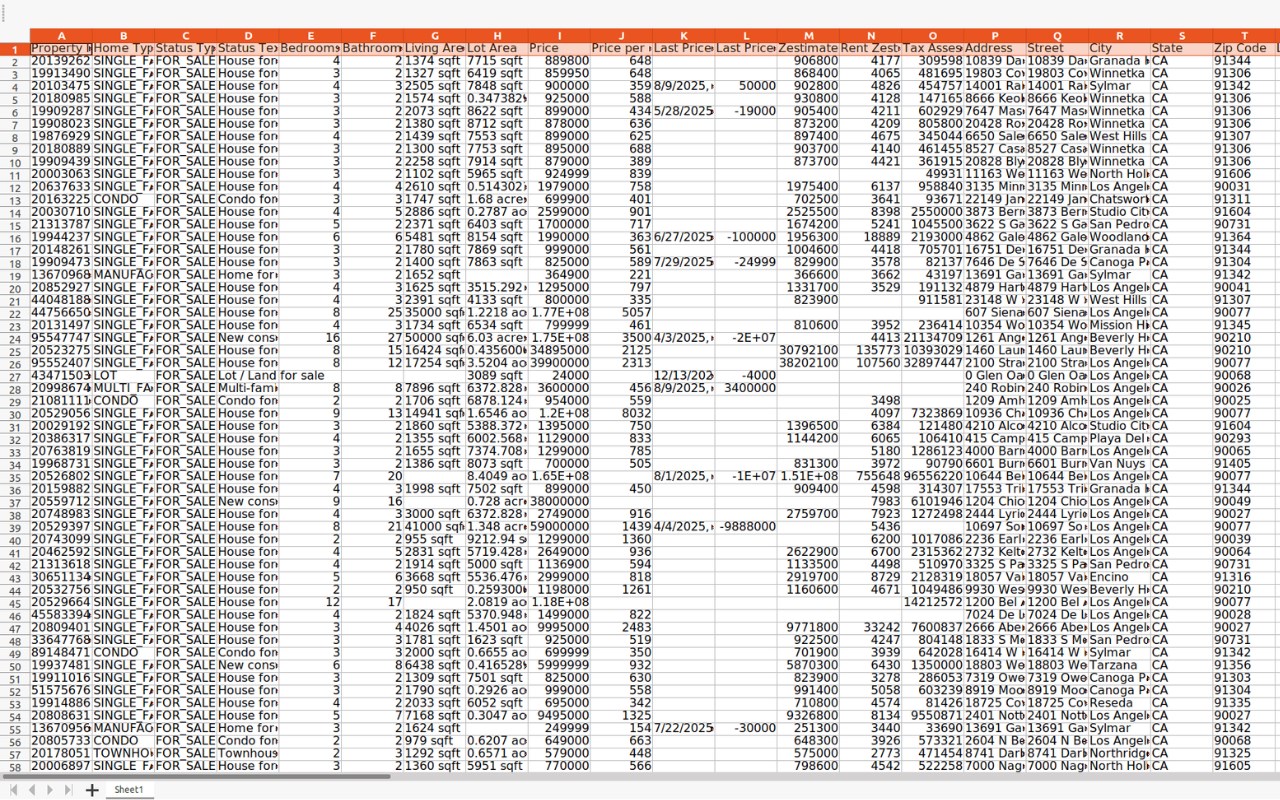Viewport: 1280px width, 800px height.
Task: Select the 'Tarzana' city cell
Action: click(x=1119, y=665)
